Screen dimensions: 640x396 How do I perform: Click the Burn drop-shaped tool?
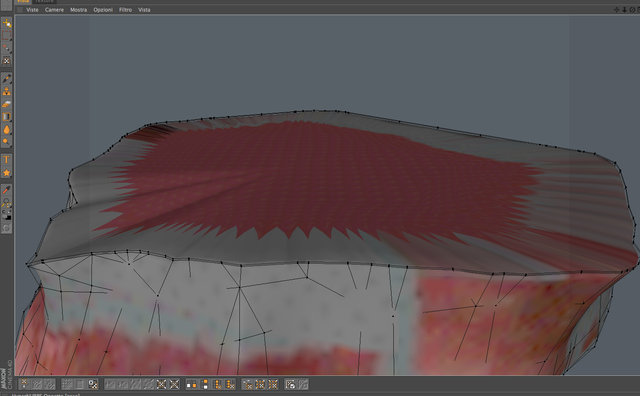(x=6, y=130)
